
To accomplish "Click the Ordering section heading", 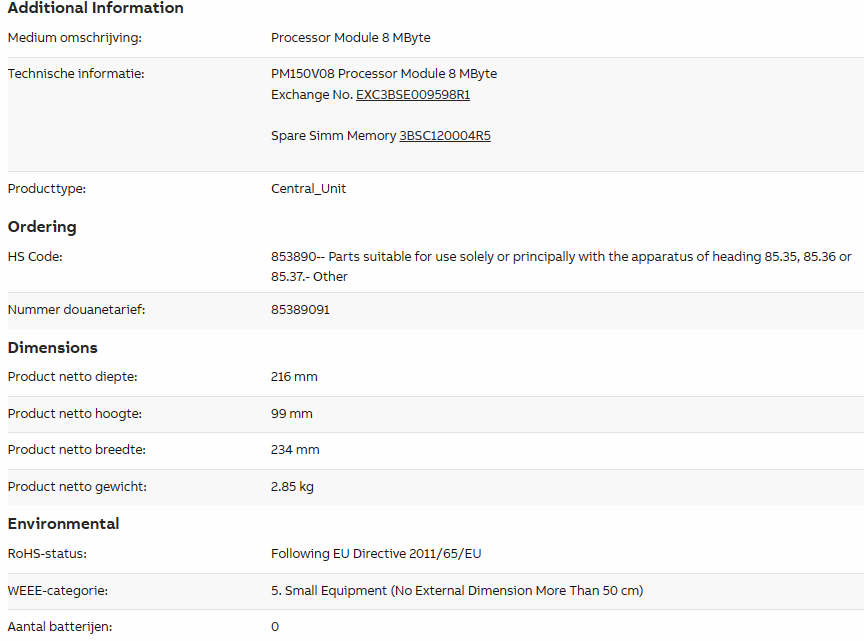I will point(42,227).
